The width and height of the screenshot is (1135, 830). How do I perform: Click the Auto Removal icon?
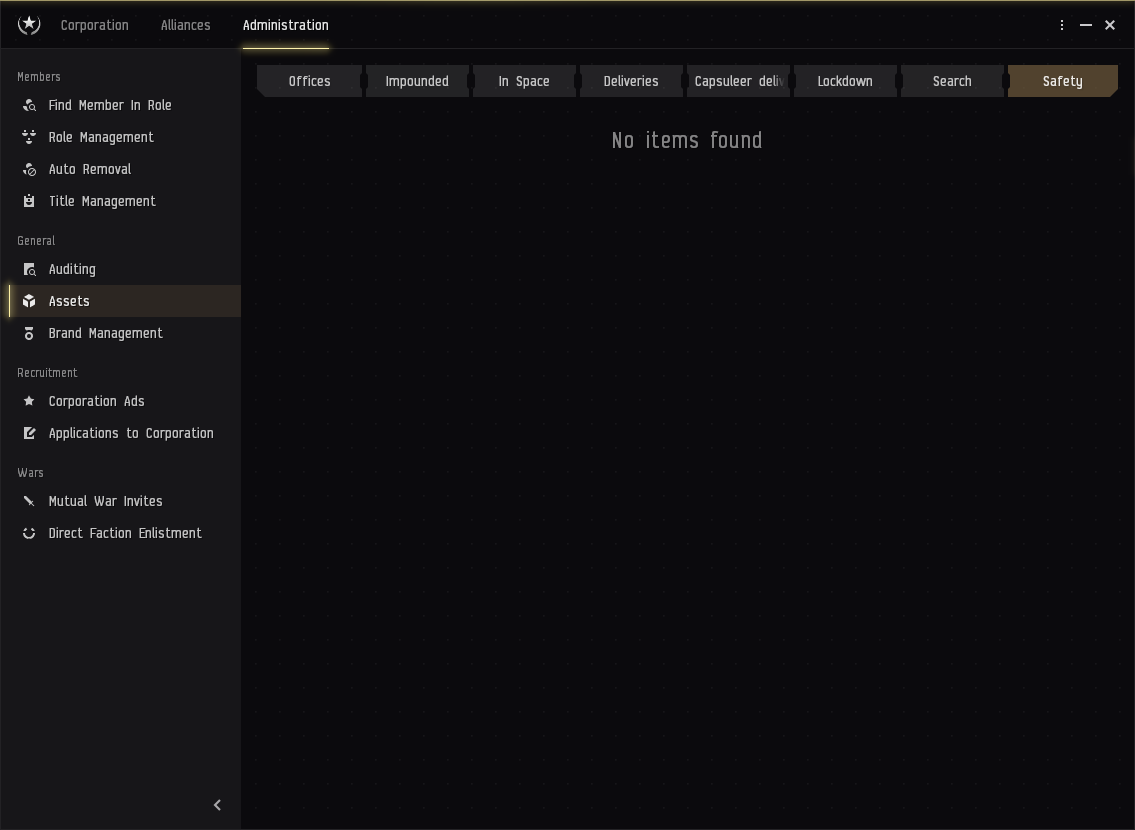tap(29, 169)
